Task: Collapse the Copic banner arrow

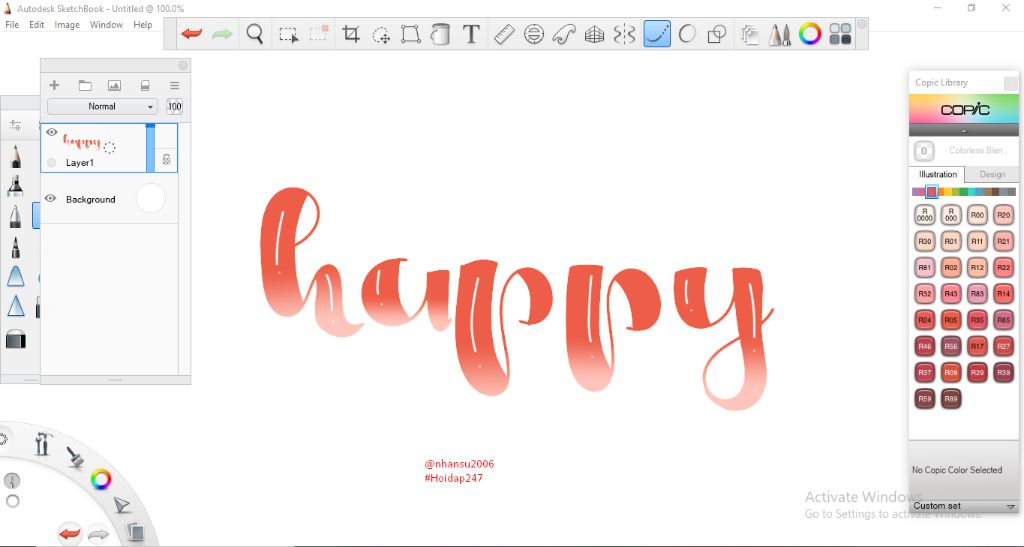Action: point(963,131)
